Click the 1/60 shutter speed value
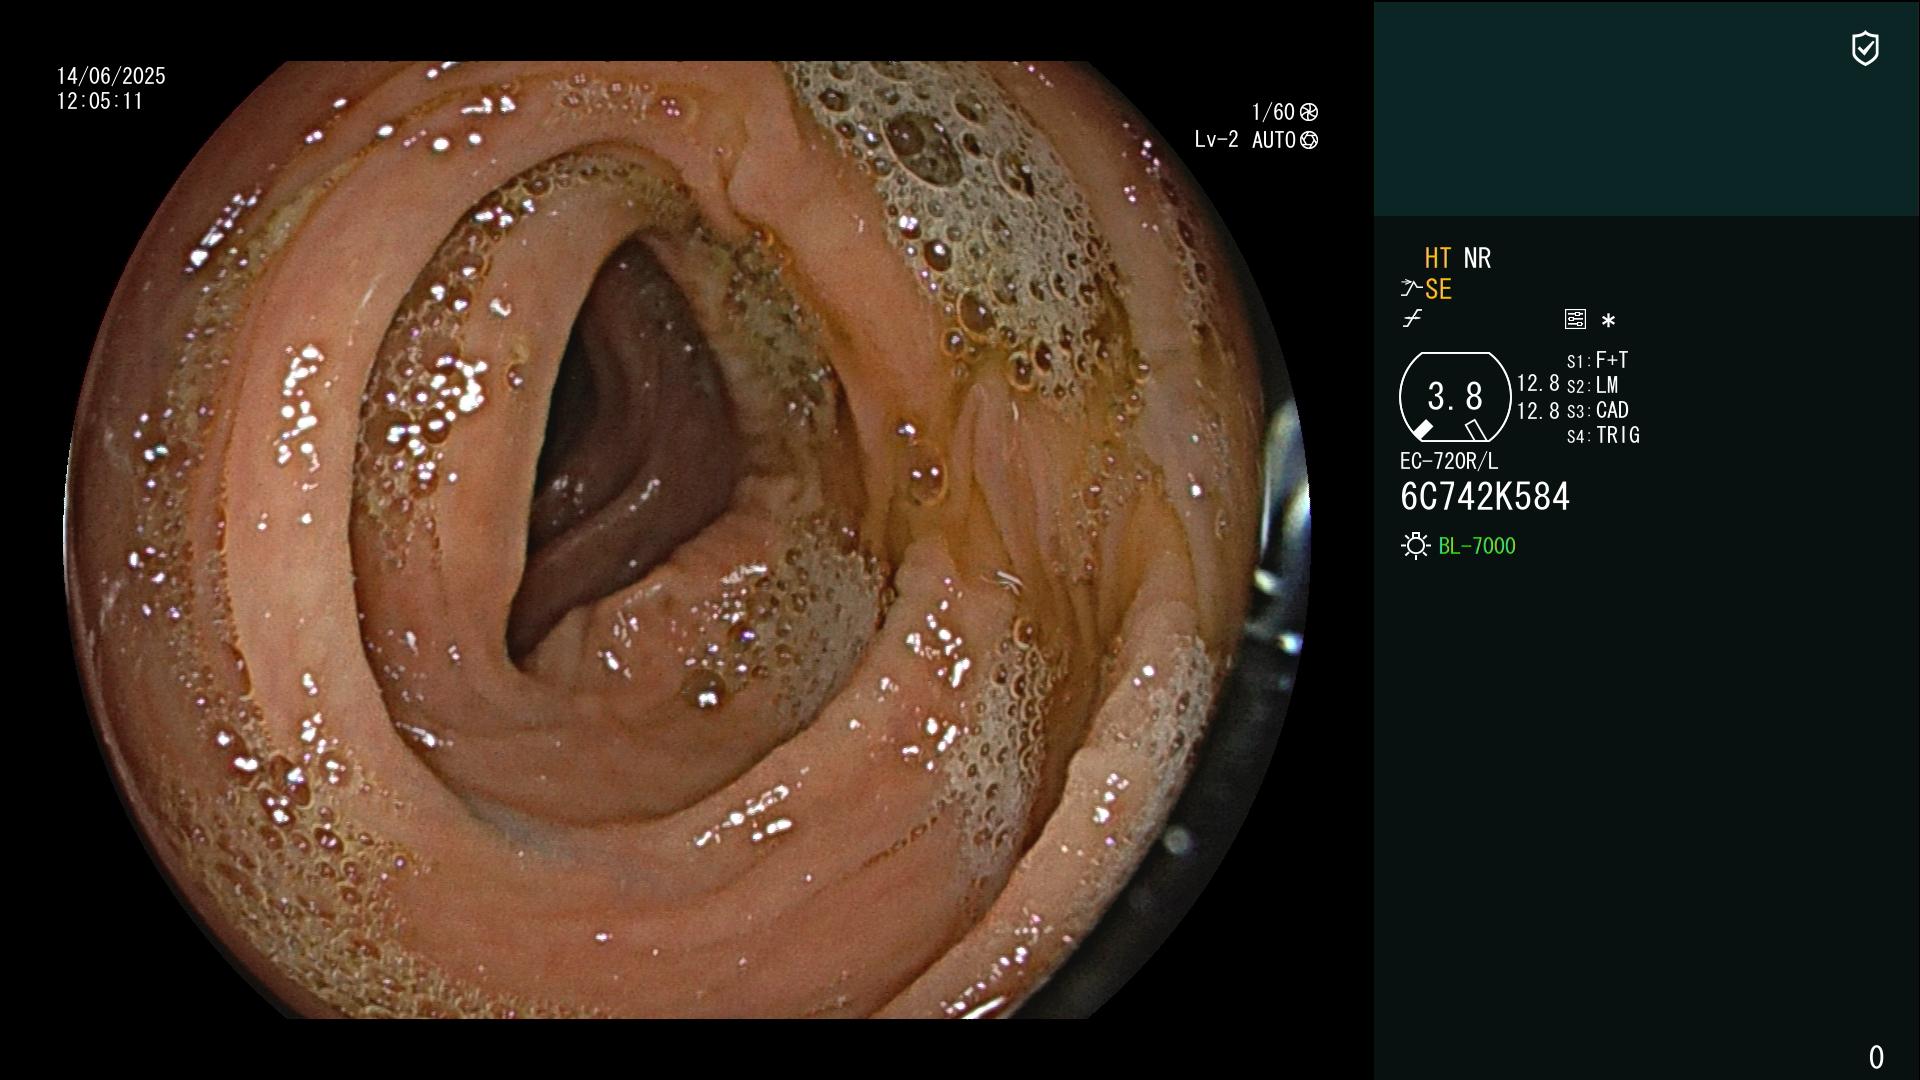The width and height of the screenshot is (1920, 1080). click(1273, 112)
